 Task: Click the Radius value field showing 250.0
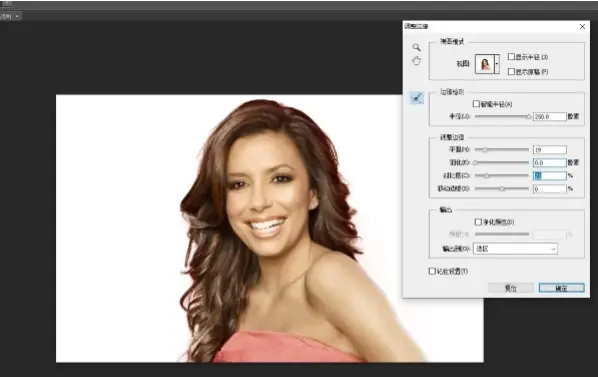coord(550,117)
